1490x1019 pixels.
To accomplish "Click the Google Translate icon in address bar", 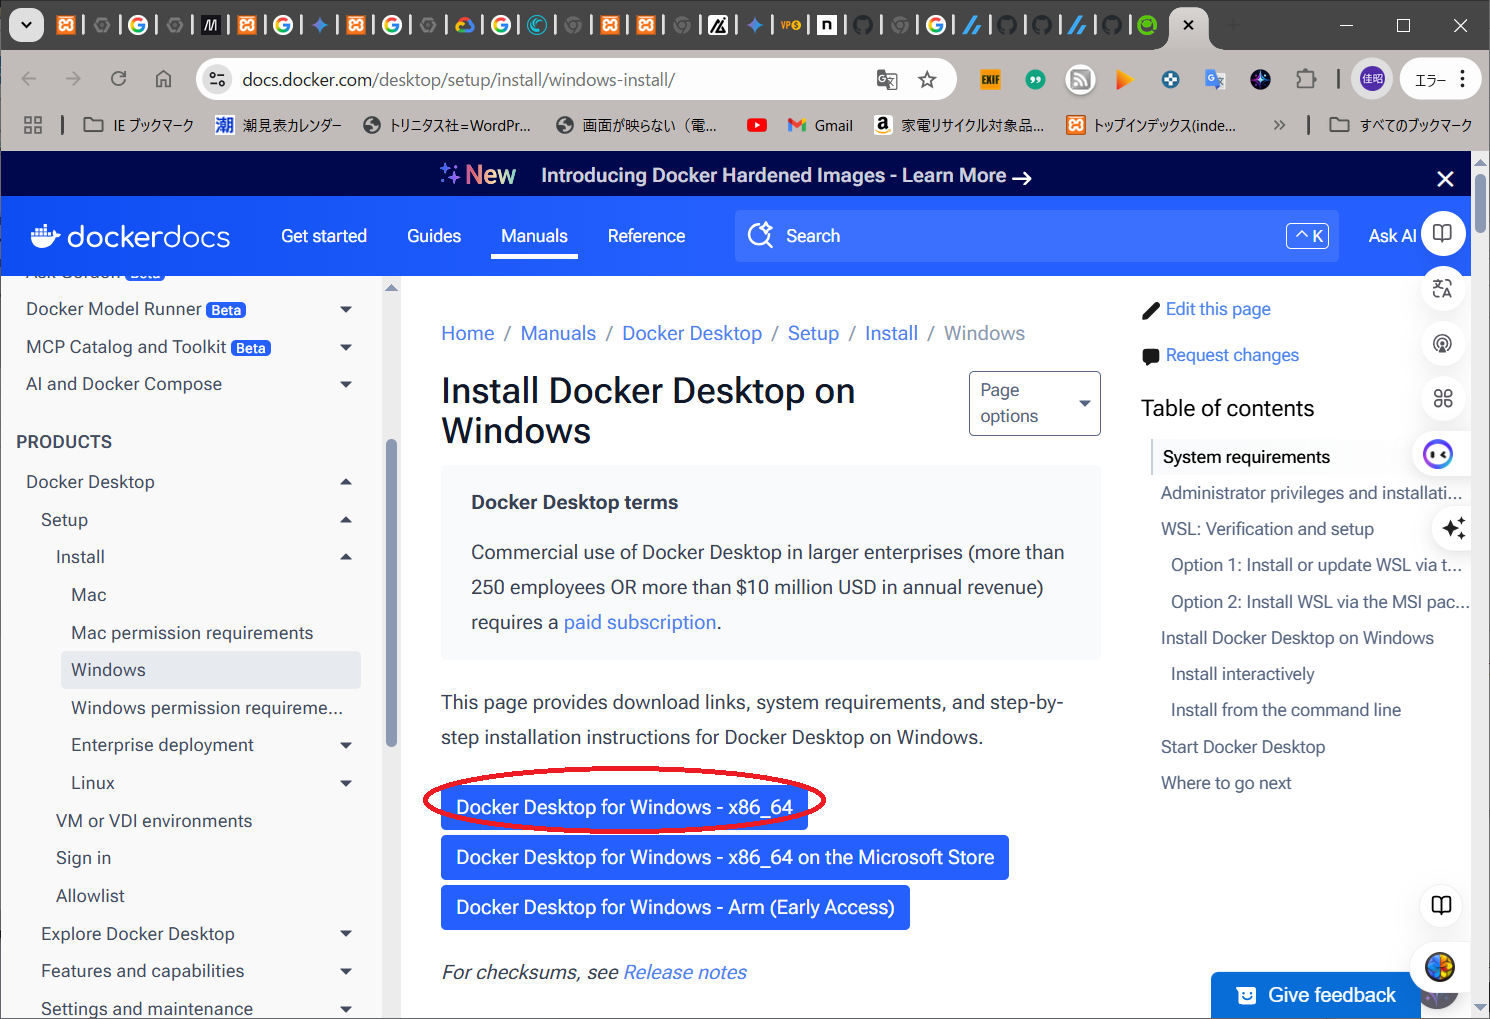I will [887, 80].
